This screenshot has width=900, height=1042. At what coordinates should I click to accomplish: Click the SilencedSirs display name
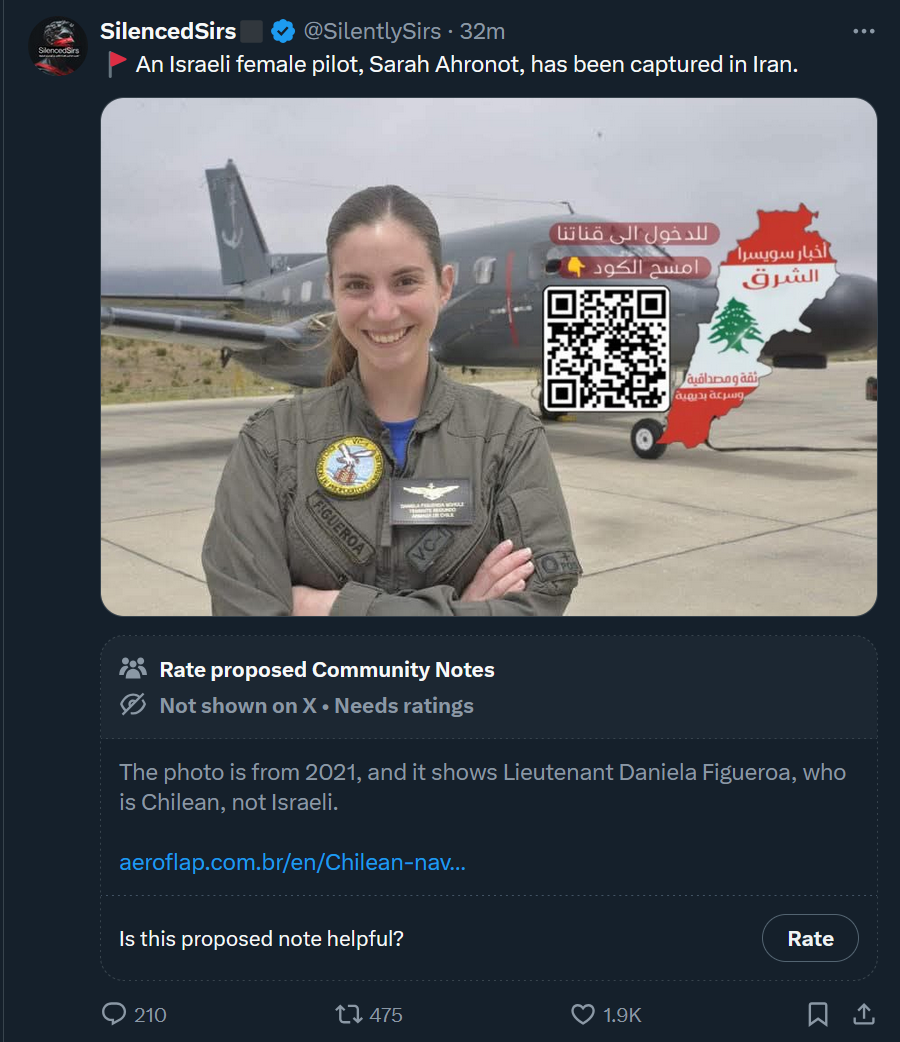pos(168,31)
